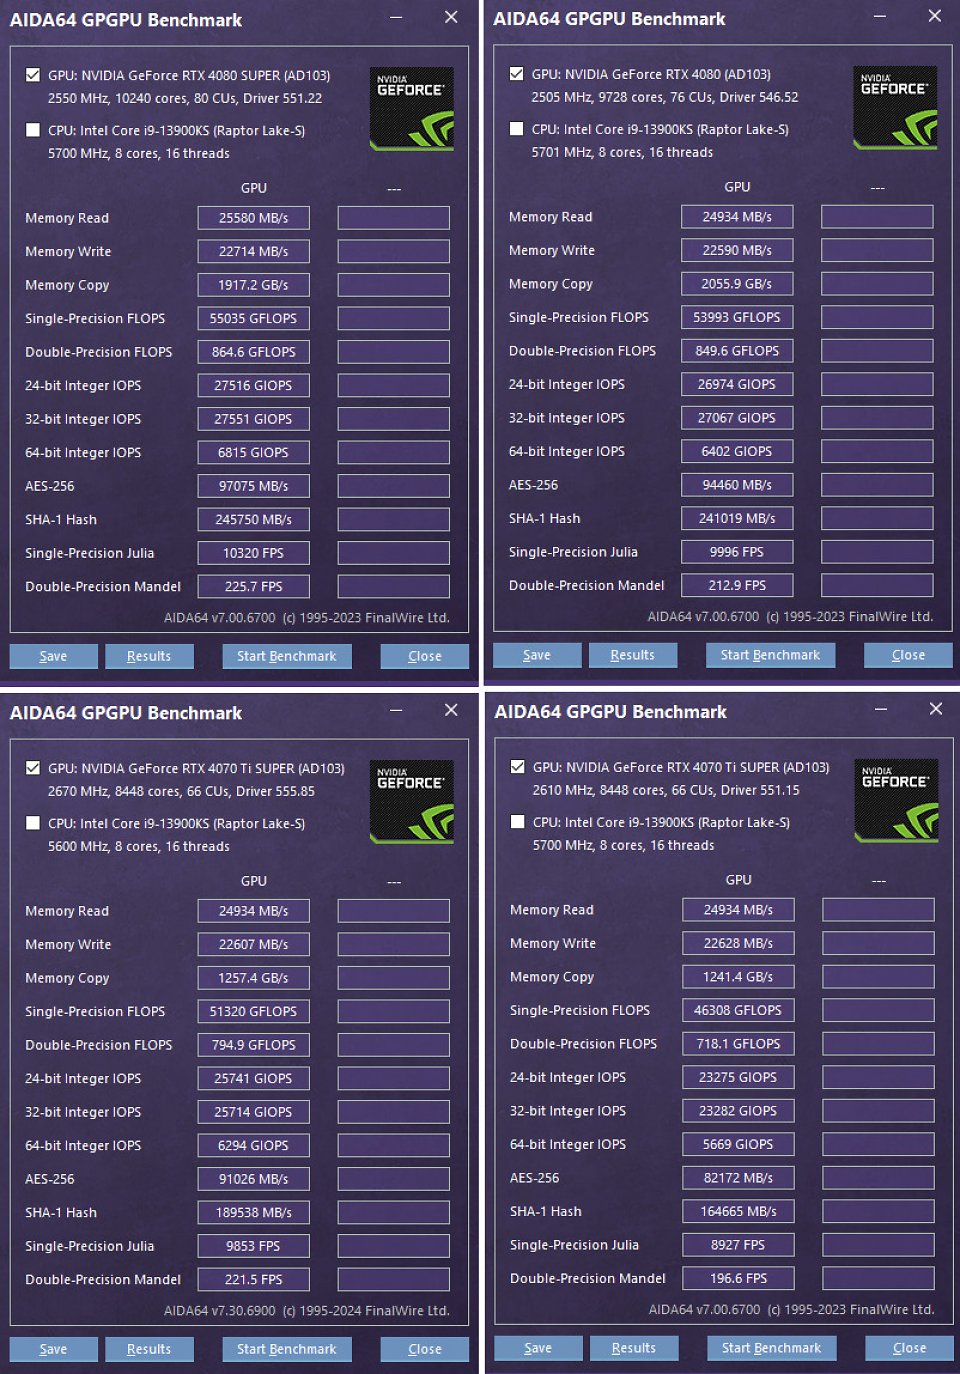Select the 46308 GFLOPS single-precision value
The image size is (960, 1374).
738,1010
